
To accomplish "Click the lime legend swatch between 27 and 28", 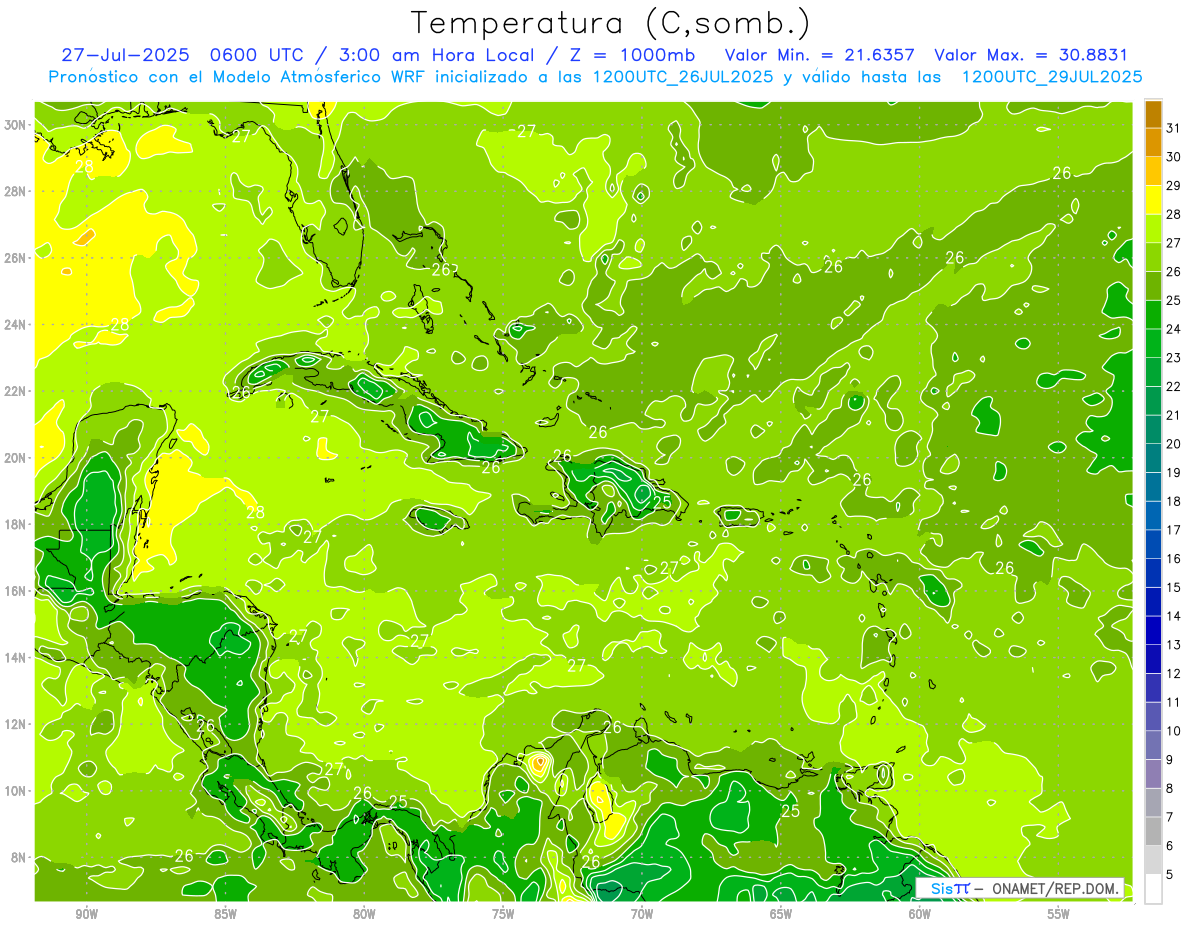I will tap(1153, 228).
